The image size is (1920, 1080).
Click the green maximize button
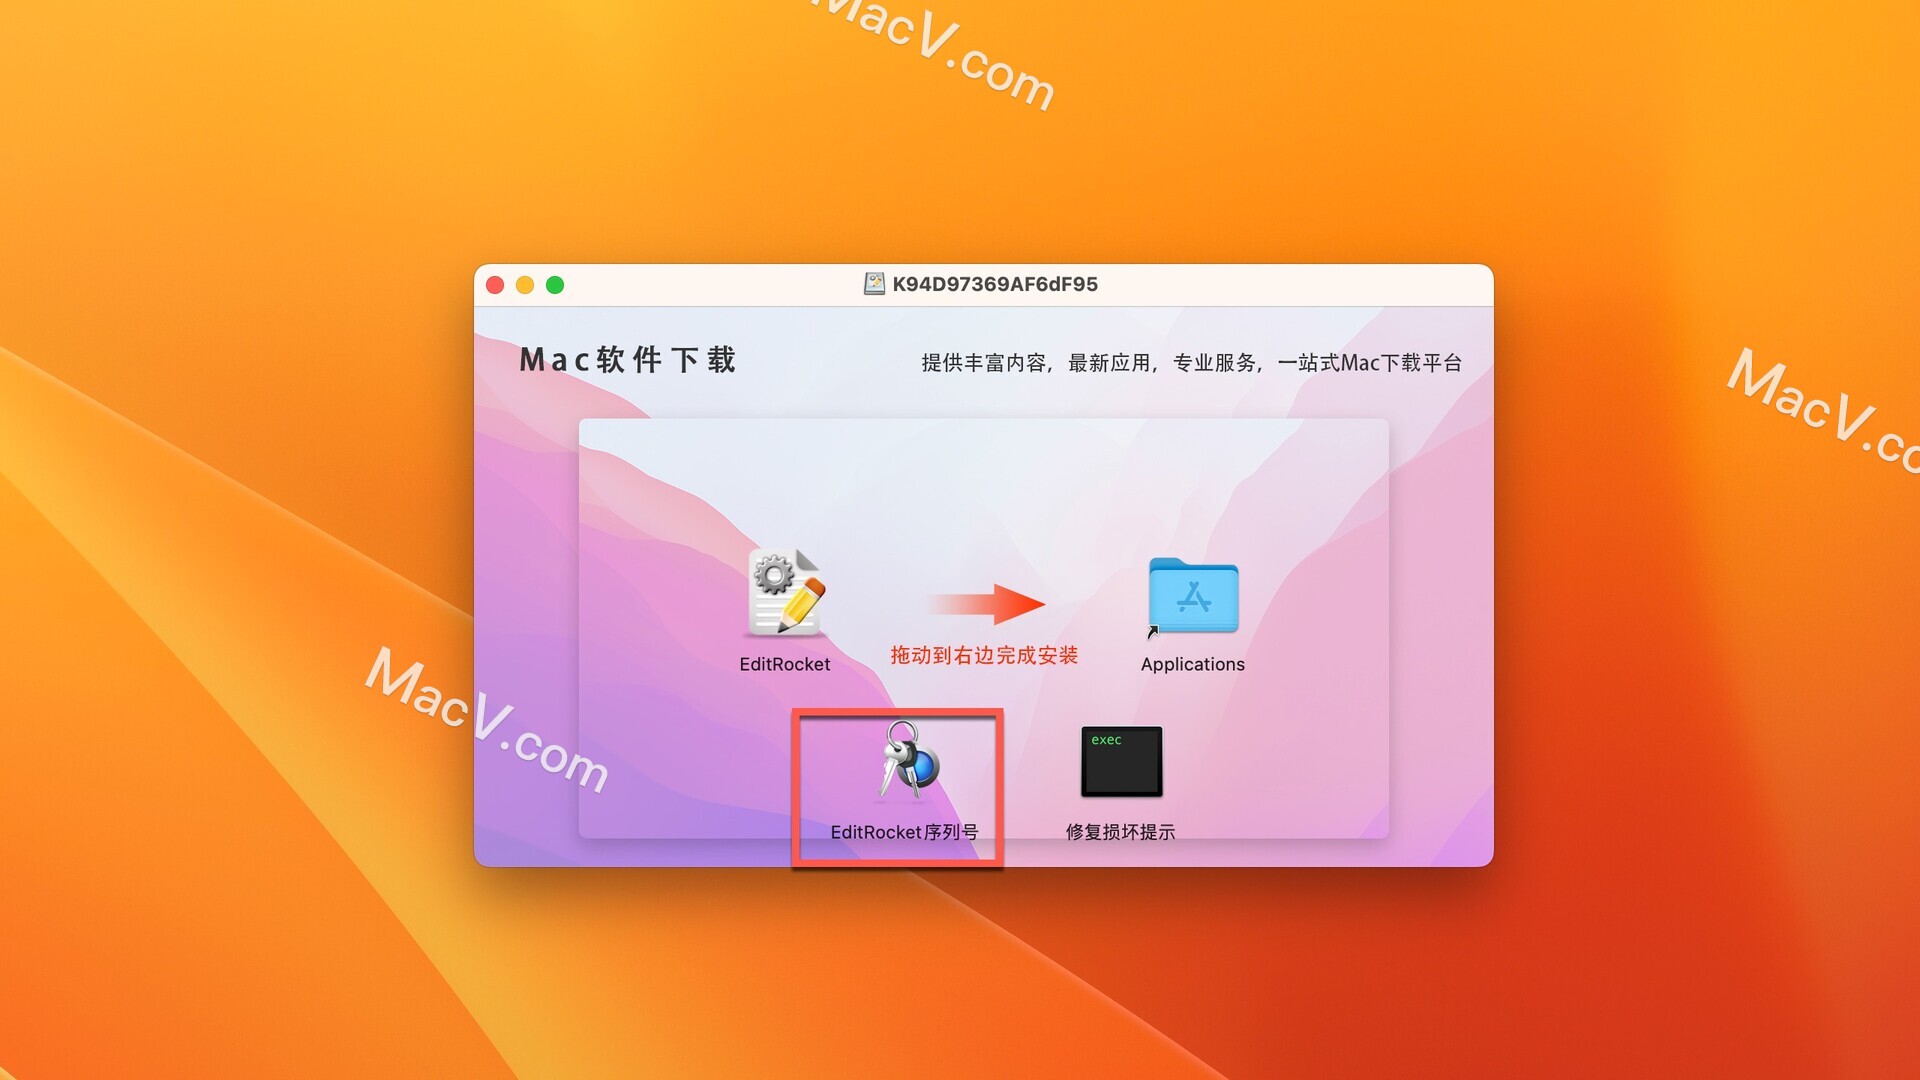[556, 284]
